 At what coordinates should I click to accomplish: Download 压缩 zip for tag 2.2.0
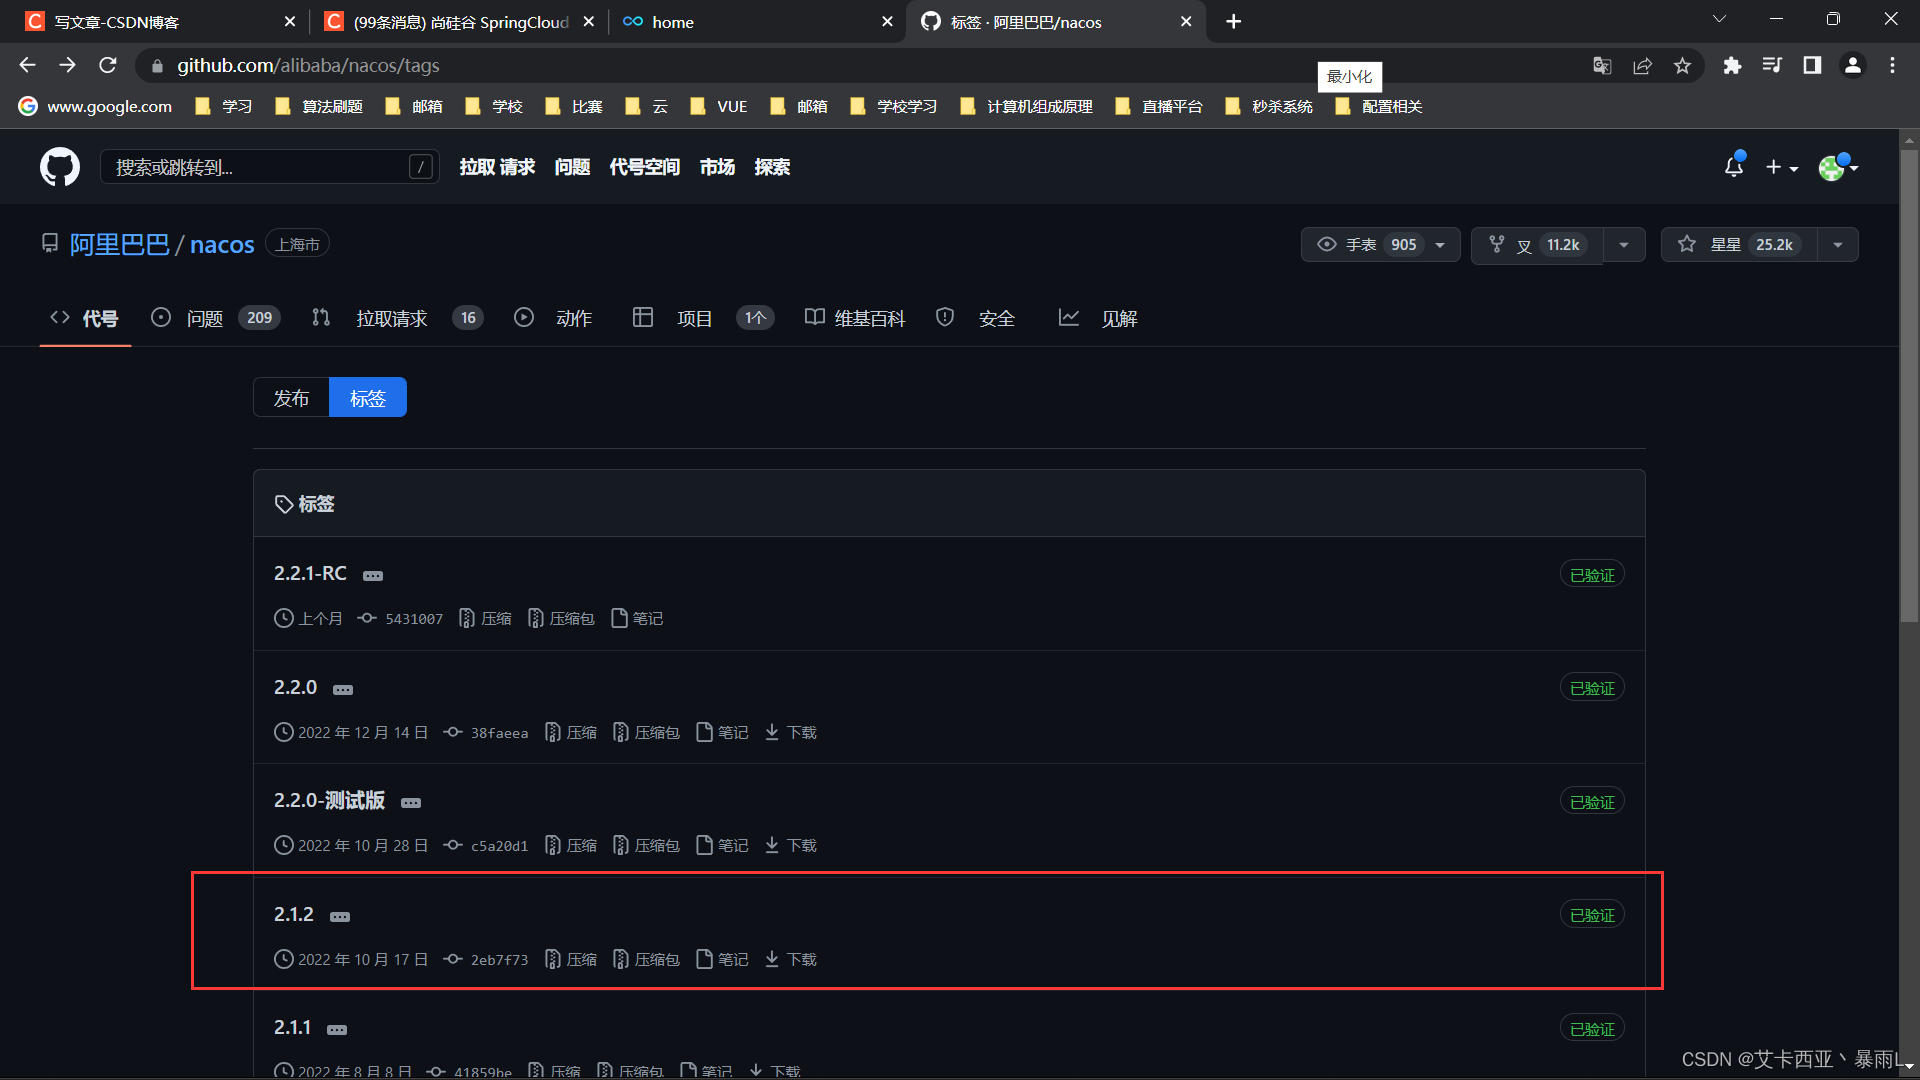571,733
